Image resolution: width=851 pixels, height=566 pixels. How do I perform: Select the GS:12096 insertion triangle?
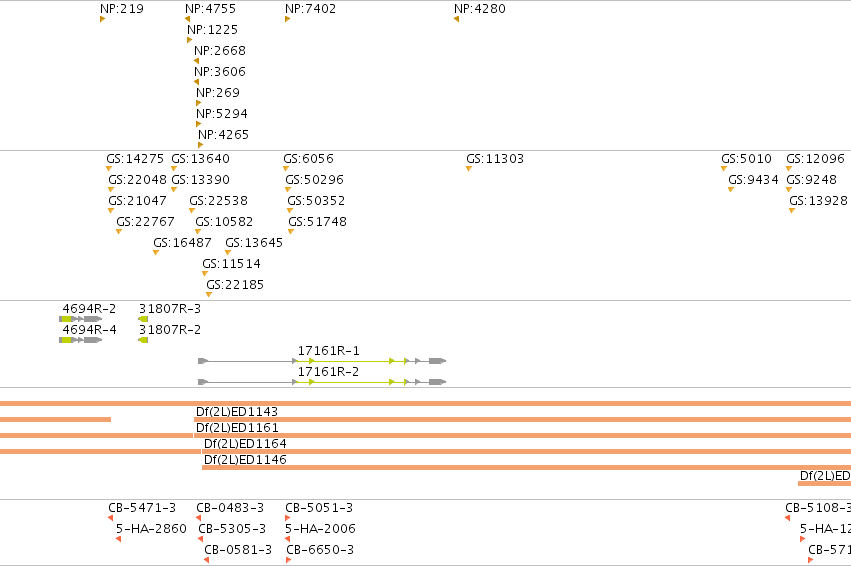tap(789, 169)
